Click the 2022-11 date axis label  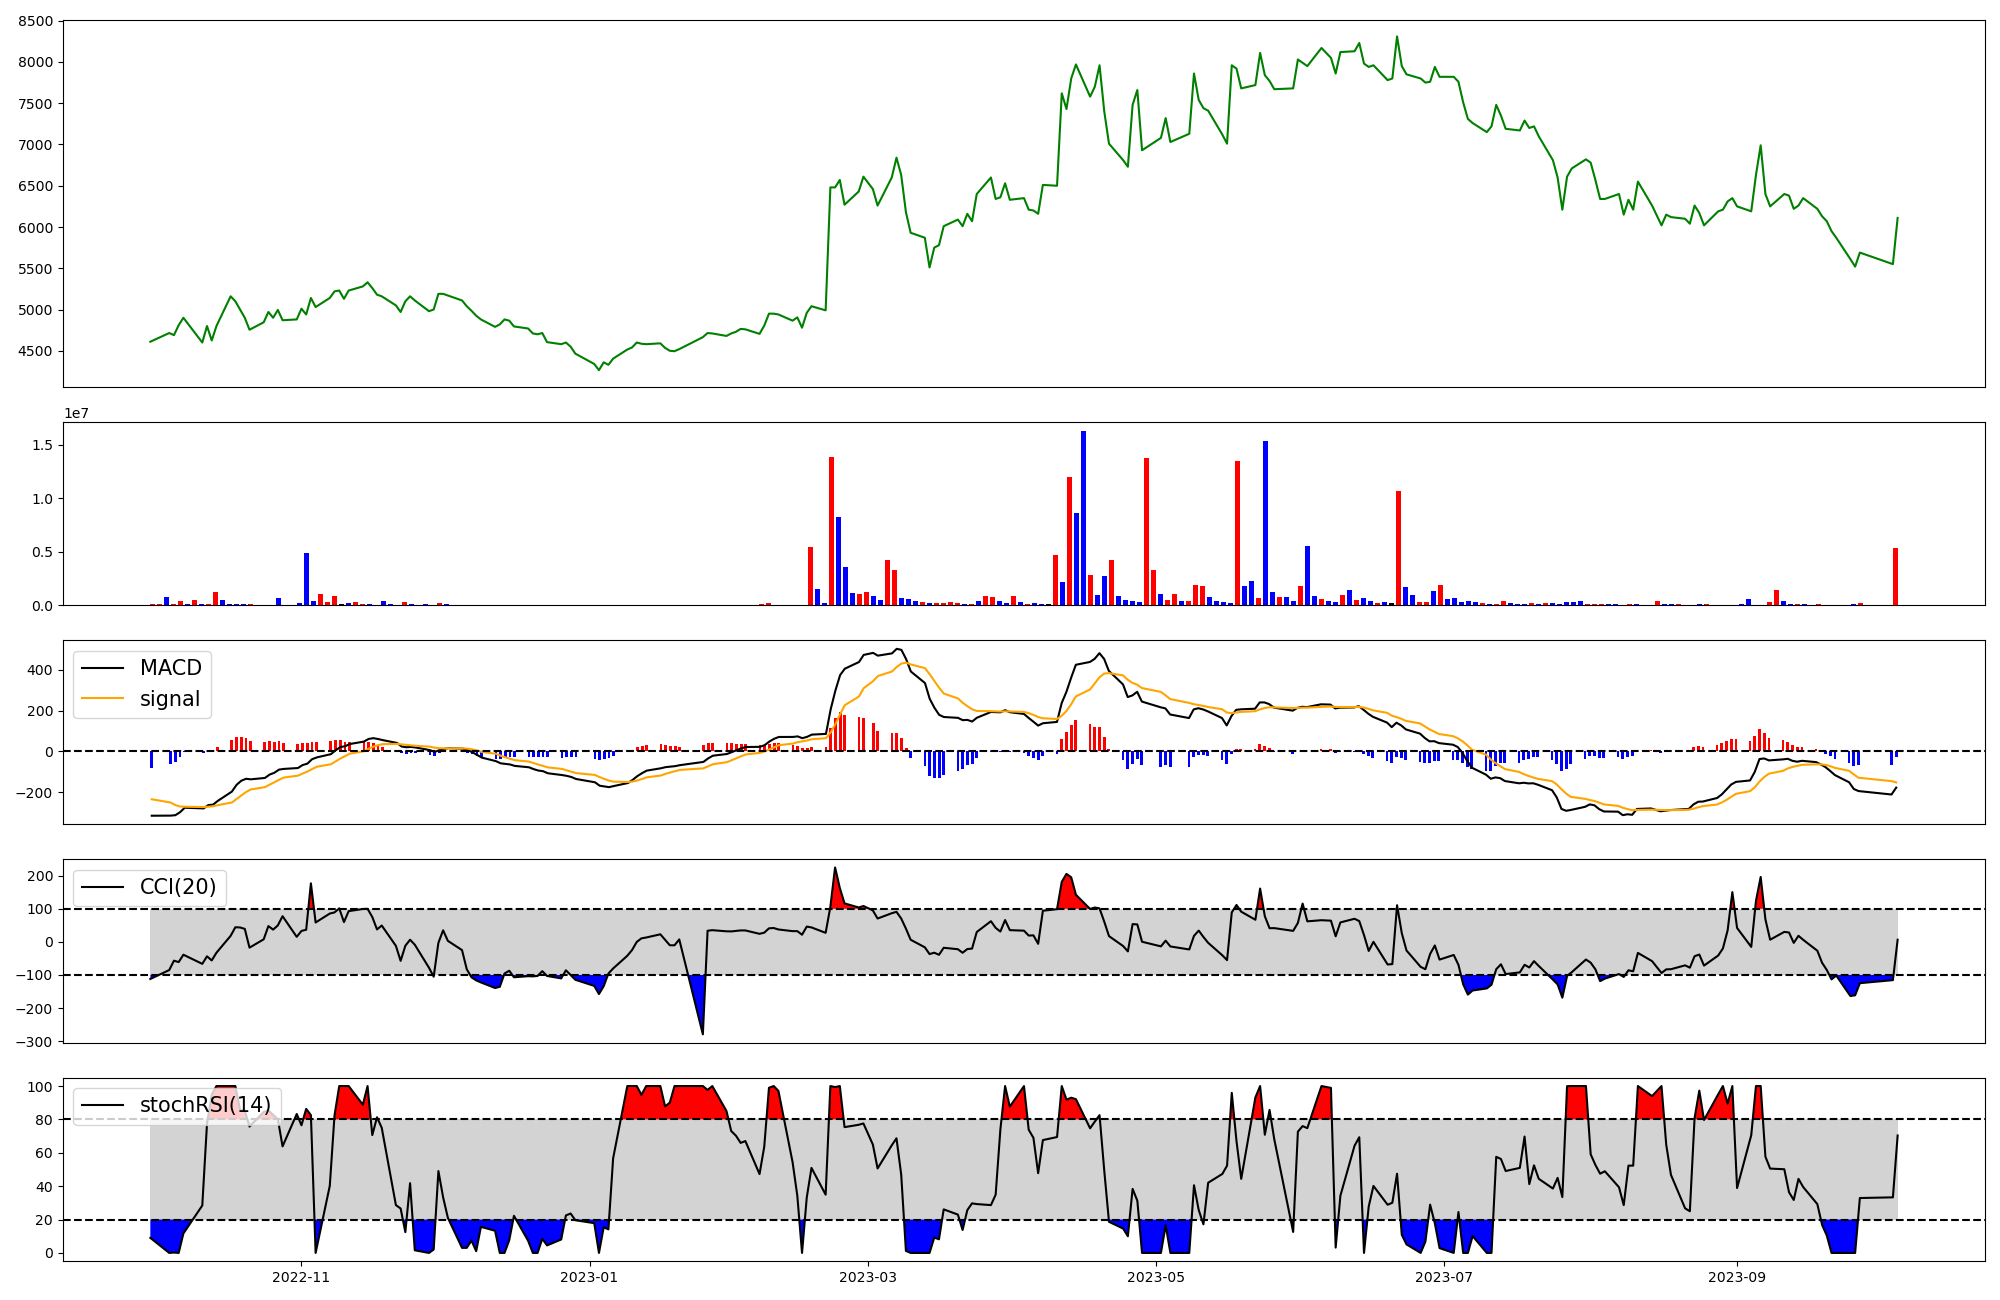[301, 1277]
